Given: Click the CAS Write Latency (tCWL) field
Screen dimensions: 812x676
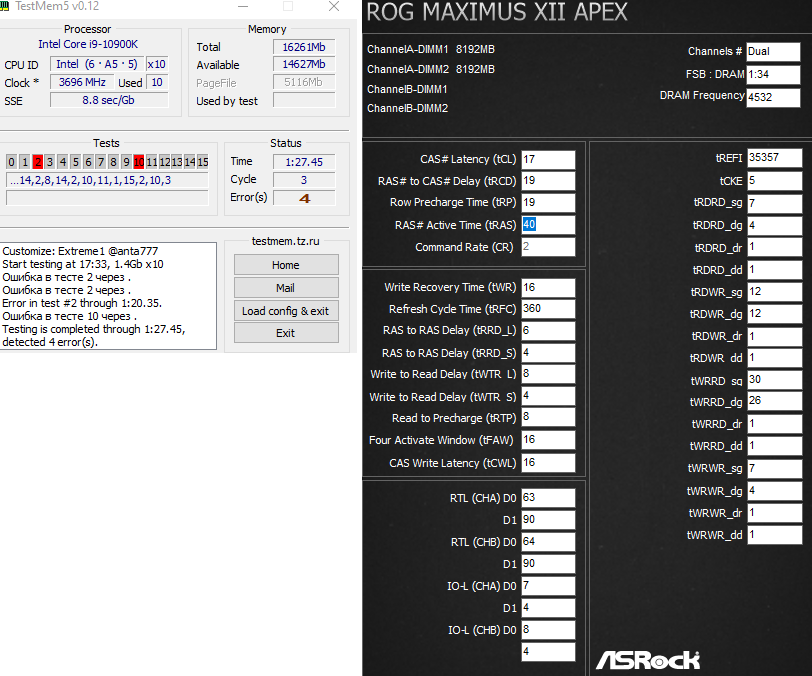Looking at the screenshot, I should (x=548, y=463).
